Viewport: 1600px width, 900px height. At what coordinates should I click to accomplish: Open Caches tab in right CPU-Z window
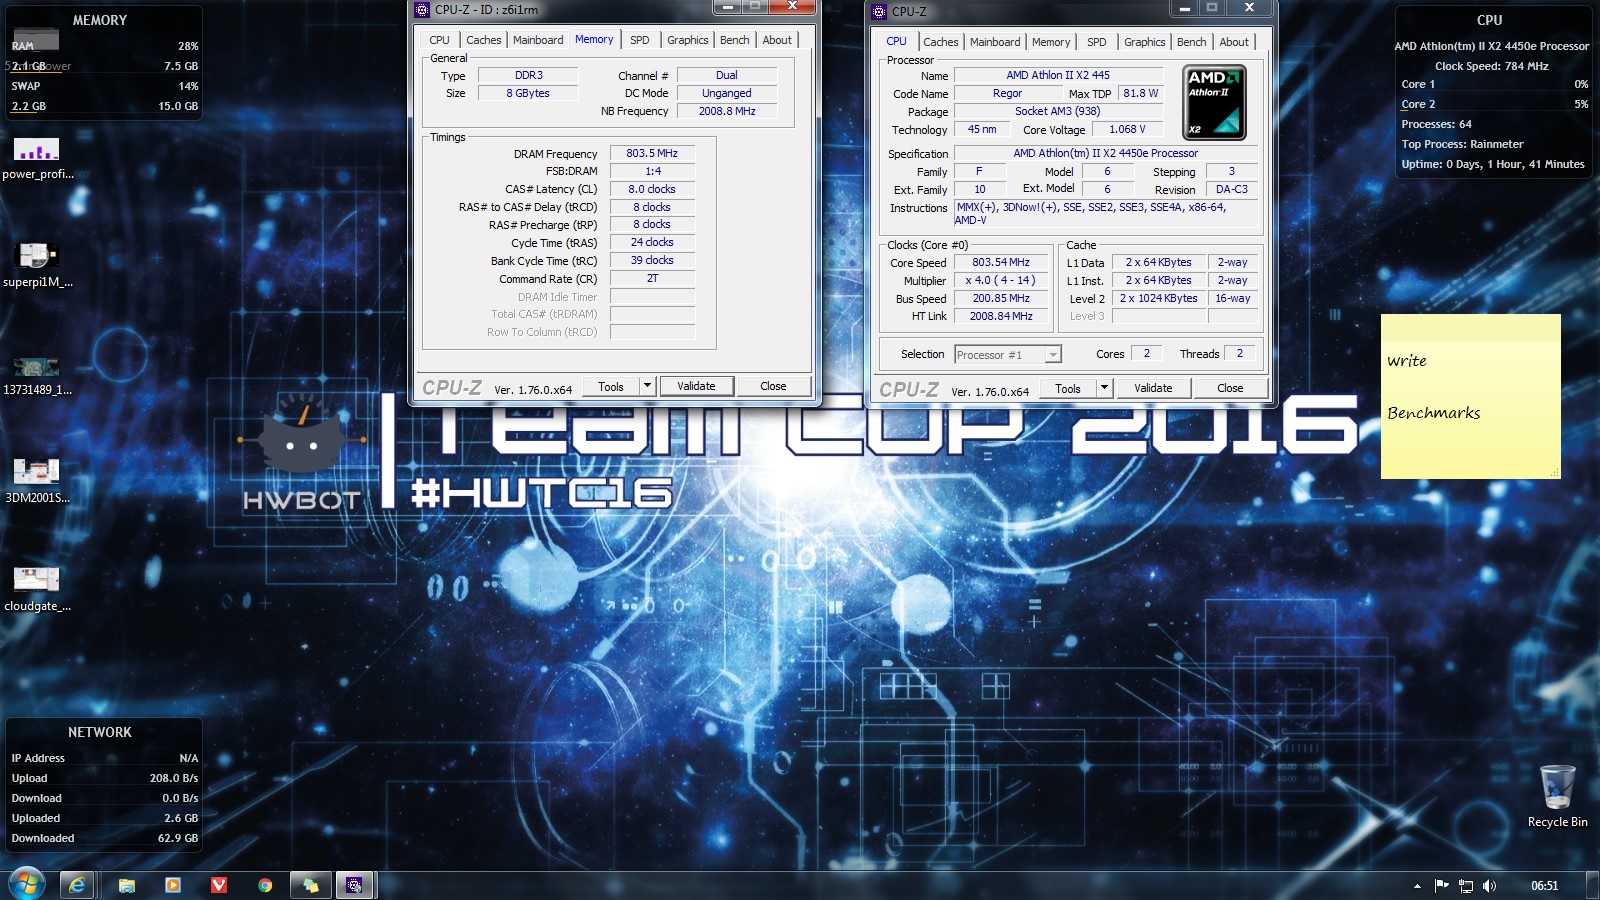coord(941,42)
